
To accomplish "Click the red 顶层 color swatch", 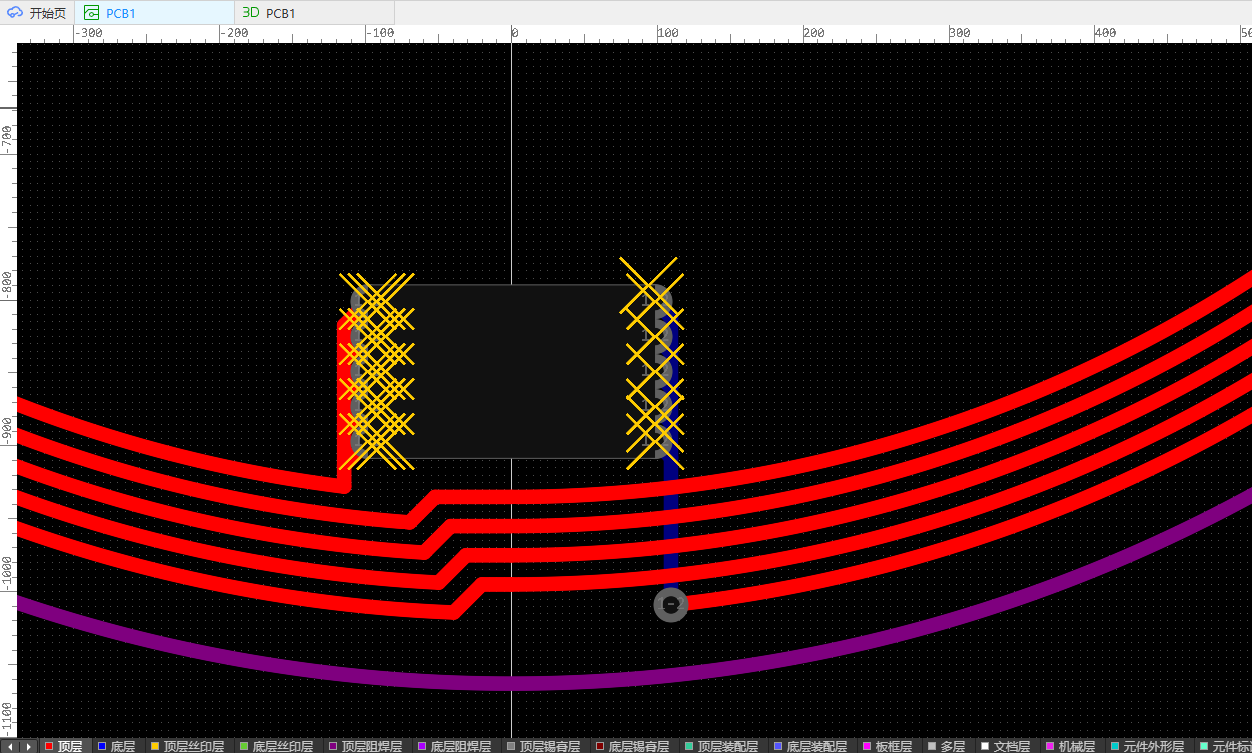I will coord(48,746).
